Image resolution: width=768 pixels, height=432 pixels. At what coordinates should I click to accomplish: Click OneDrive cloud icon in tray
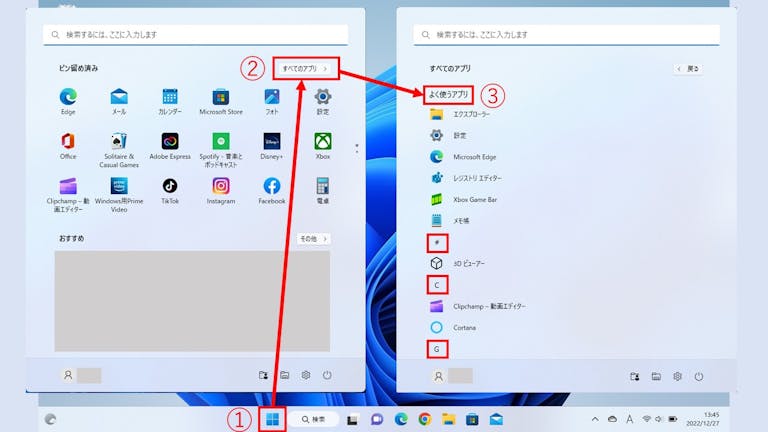(x=612, y=419)
